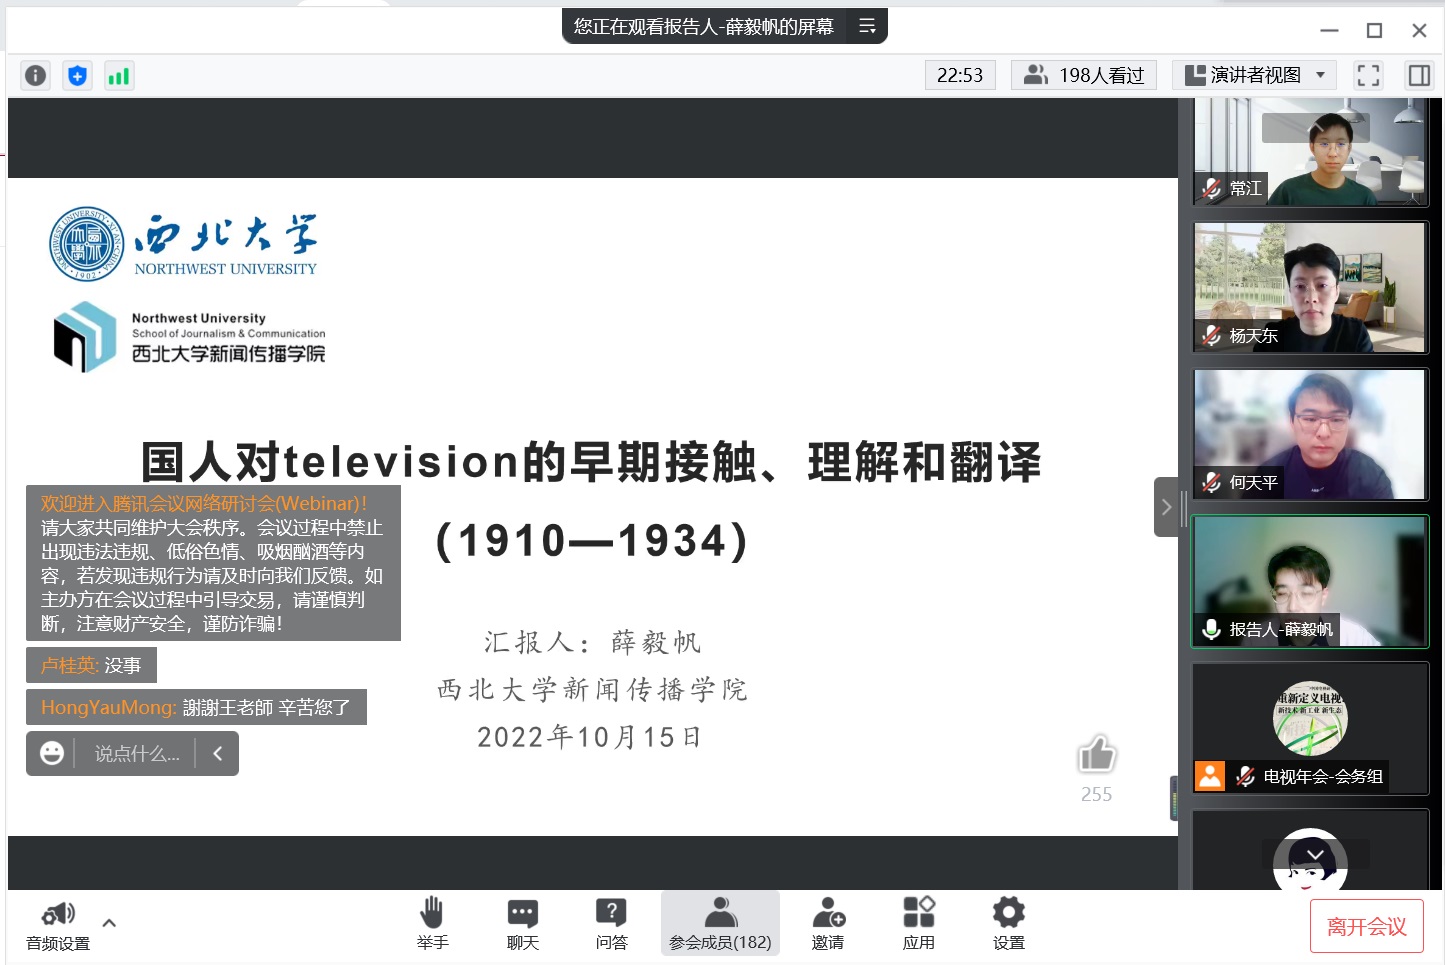Type in the 说点什么 chat input
1445x965 pixels.
point(137,754)
